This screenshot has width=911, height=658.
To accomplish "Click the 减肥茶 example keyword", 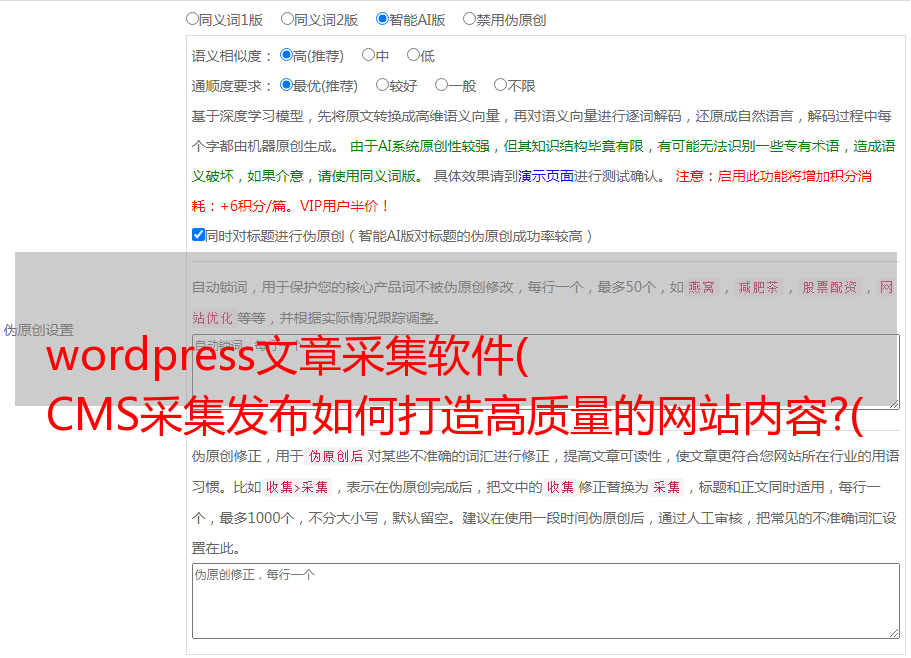I will tap(758, 287).
